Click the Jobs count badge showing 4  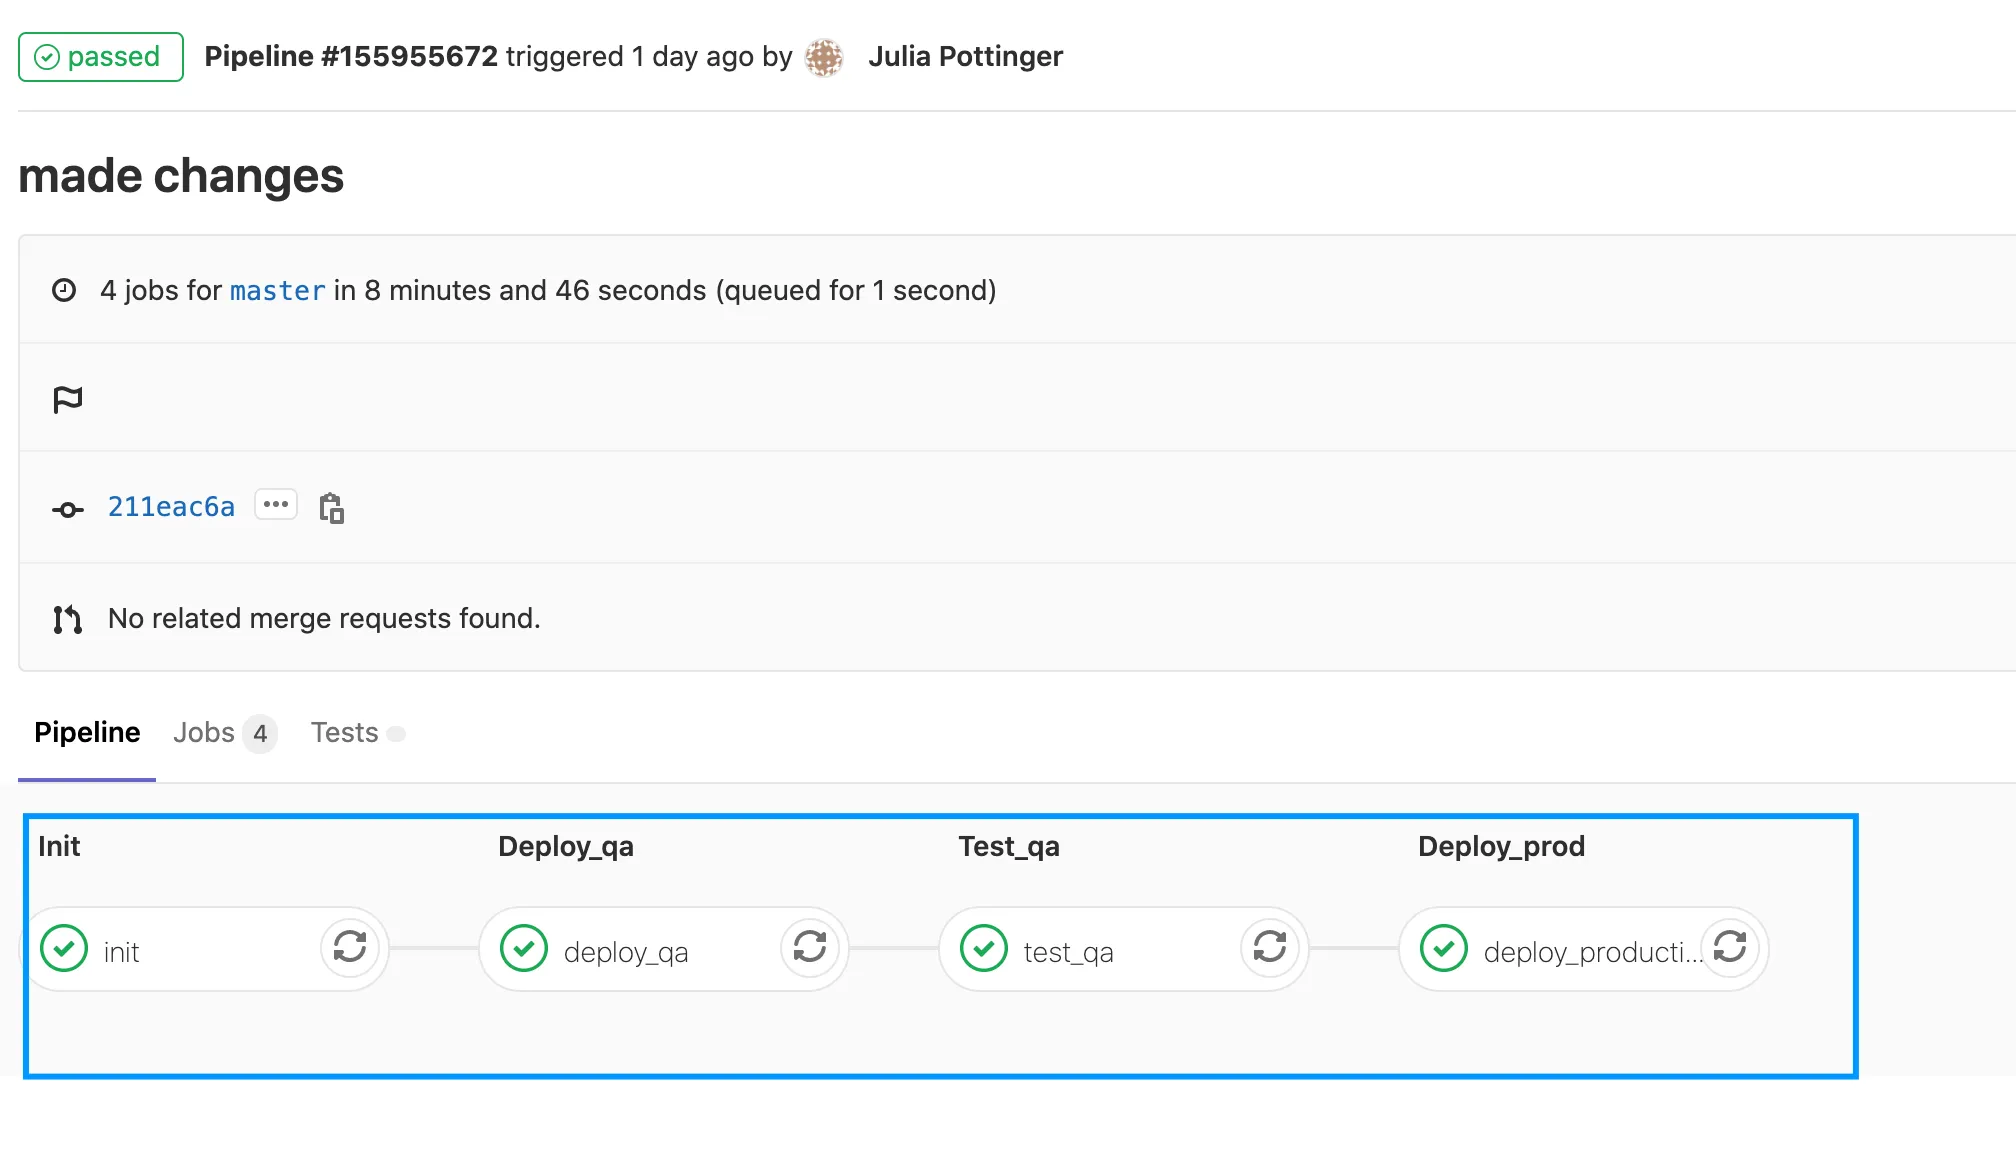point(260,734)
